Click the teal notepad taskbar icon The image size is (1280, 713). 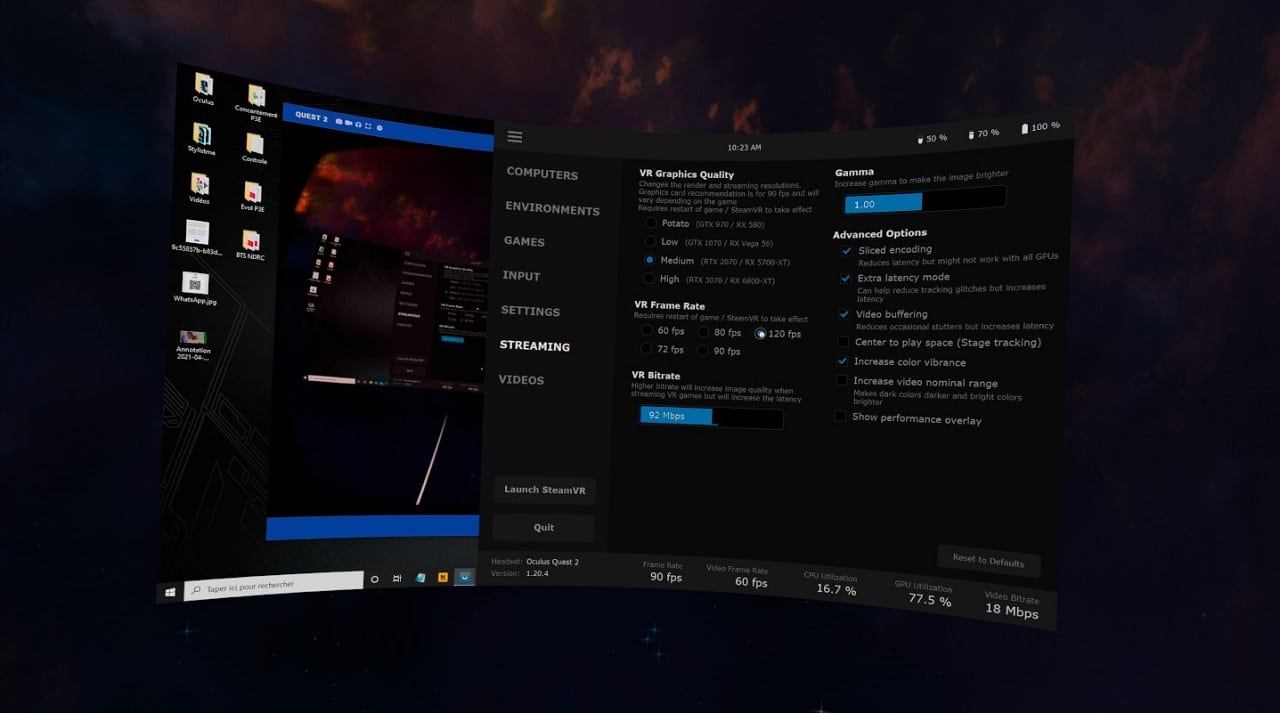[420, 577]
